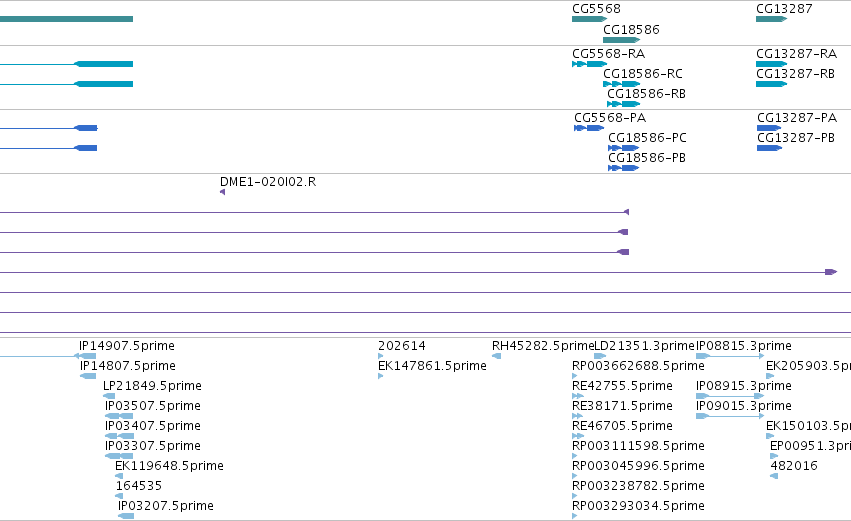The image size is (851, 521).
Task: Select the CG5568-RA transcript glyph
Action: pos(589,64)
